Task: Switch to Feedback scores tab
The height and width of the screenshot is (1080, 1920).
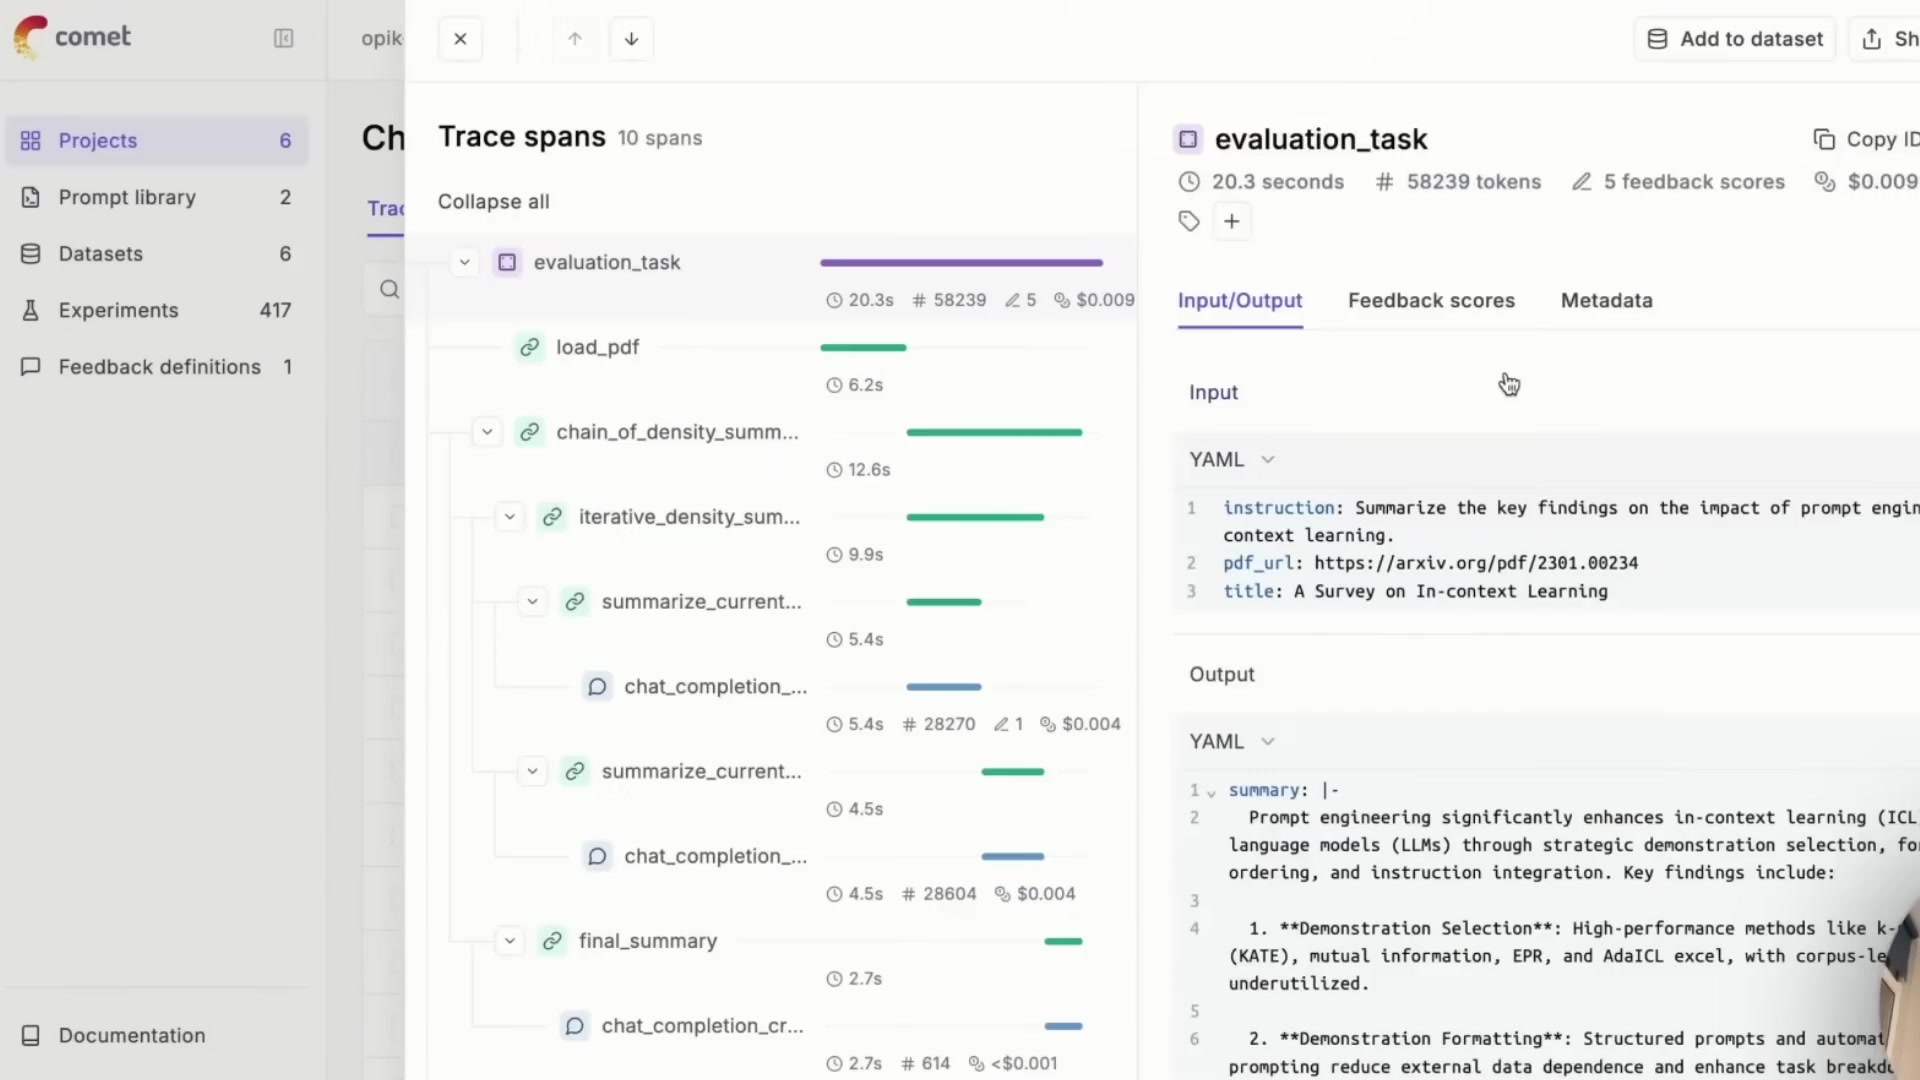Action: [x=1431, y=300]
